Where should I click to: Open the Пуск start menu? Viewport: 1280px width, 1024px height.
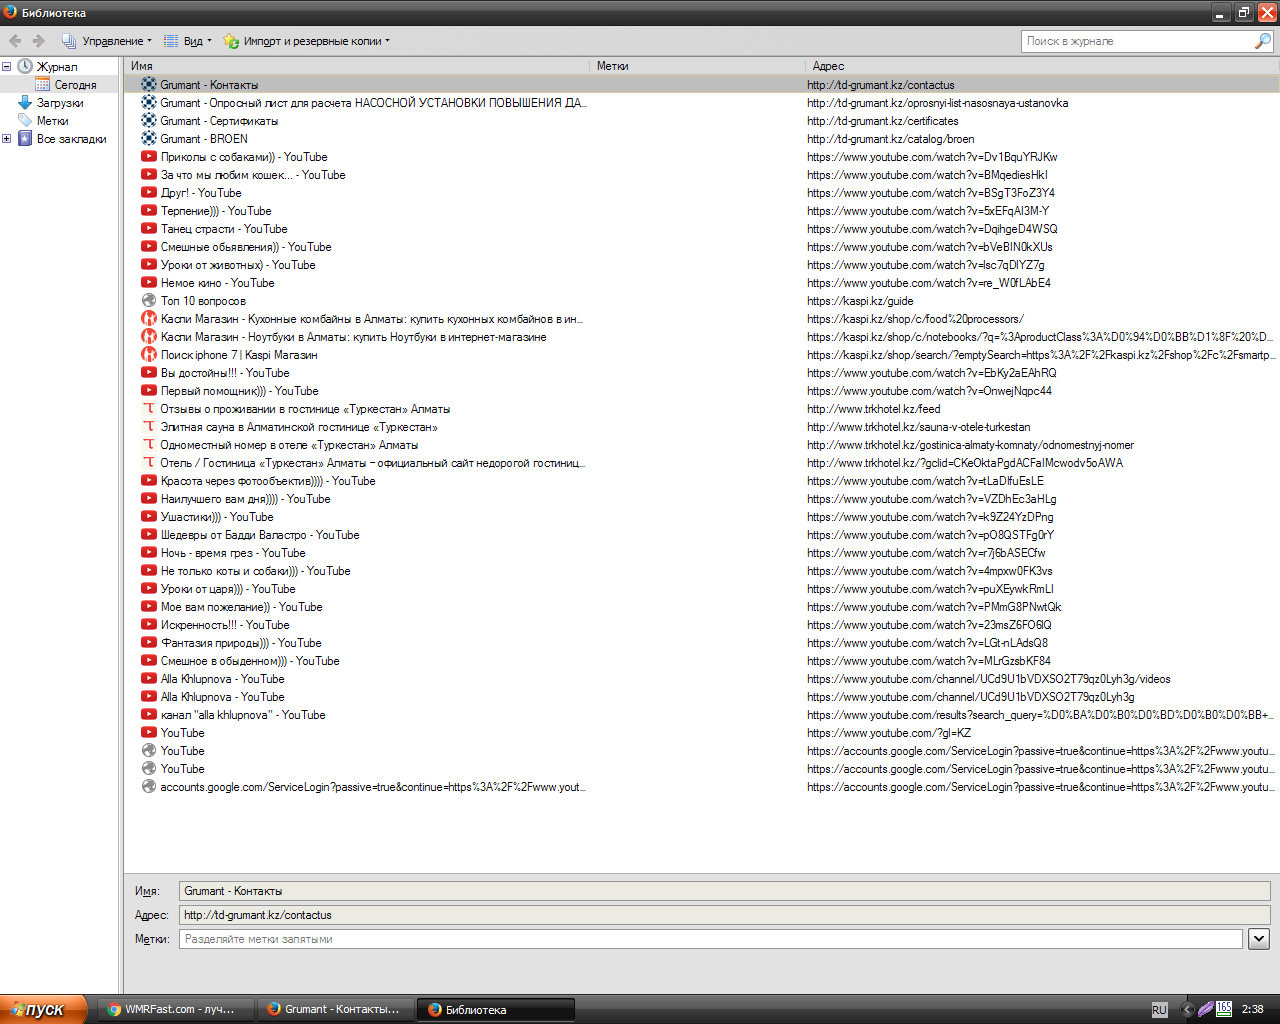click(x=44, y=1009)
